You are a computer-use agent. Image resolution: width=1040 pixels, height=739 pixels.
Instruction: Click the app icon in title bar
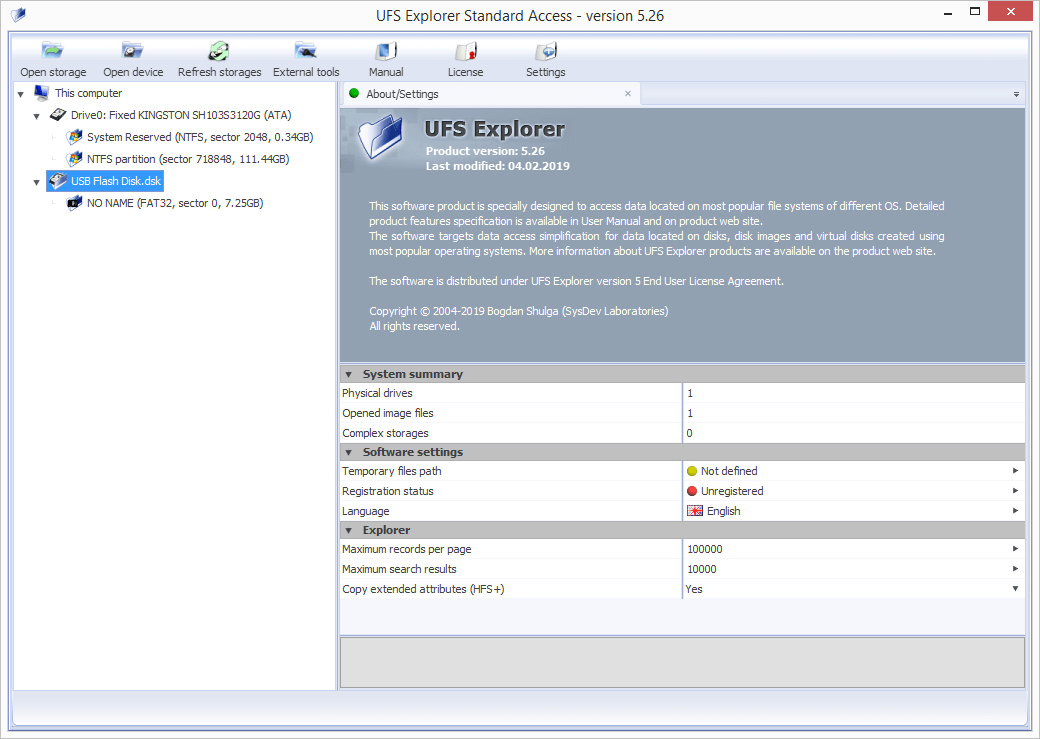coord(19,15)
